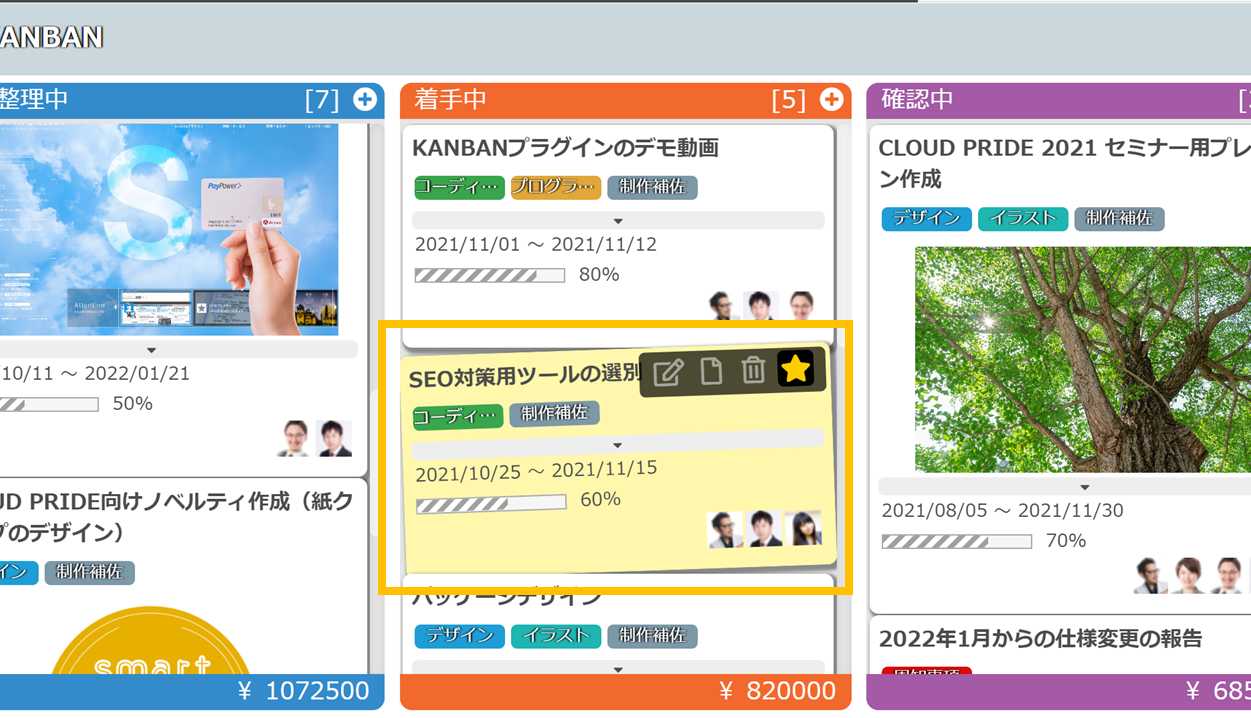Click the smiling glasses avatar on the KANBANプラグイン card

(800, 305)
